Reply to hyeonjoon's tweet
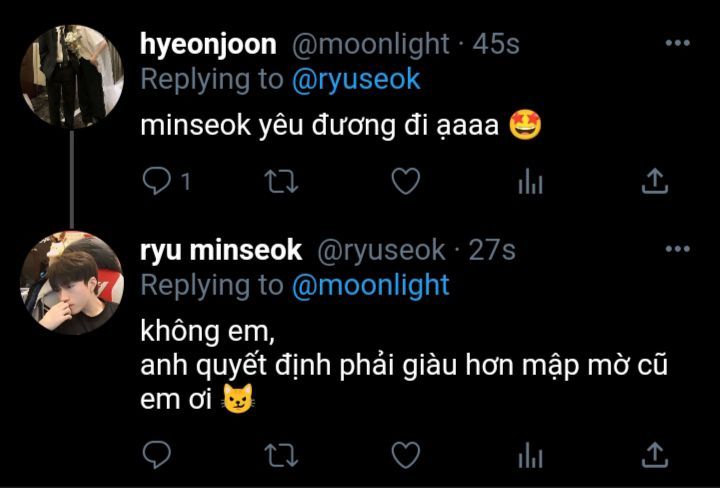This screenshot has width=720, height=488. point(157,181)
